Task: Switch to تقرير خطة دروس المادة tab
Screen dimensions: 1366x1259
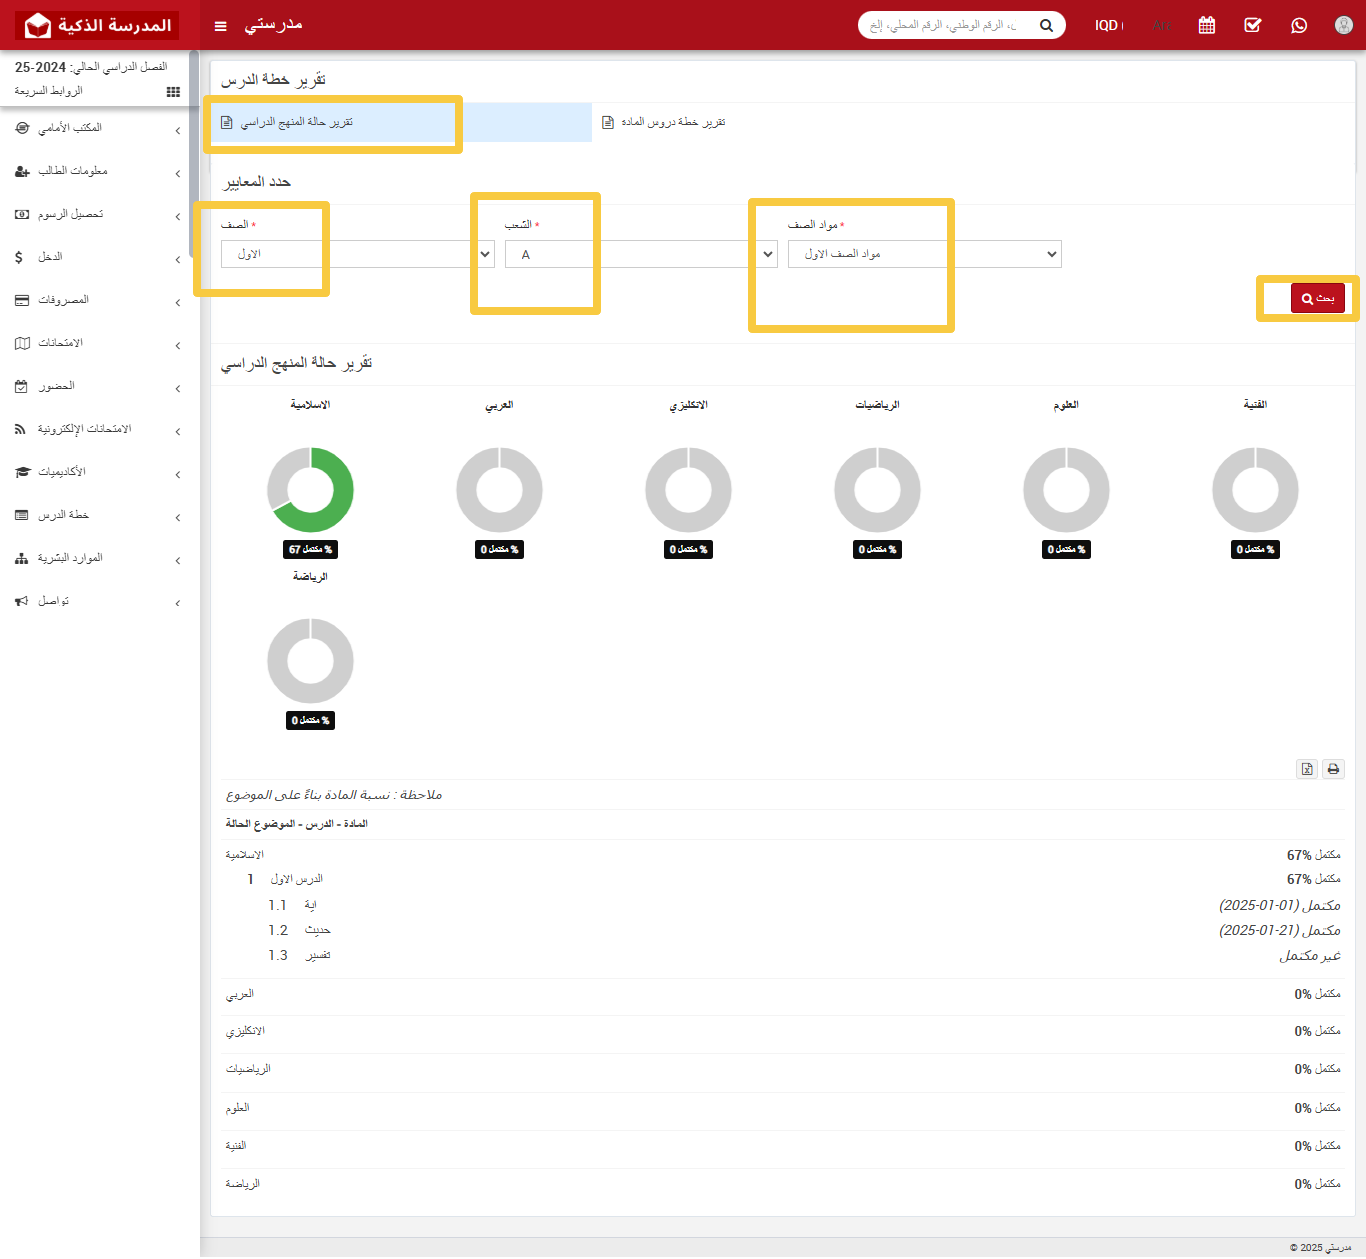Action: (x=673, y=122)
